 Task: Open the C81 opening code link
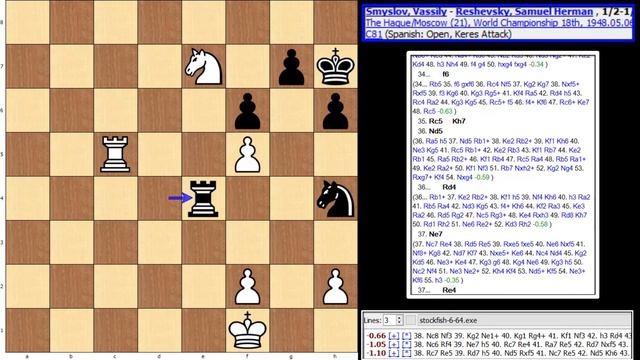coord(373,34)
